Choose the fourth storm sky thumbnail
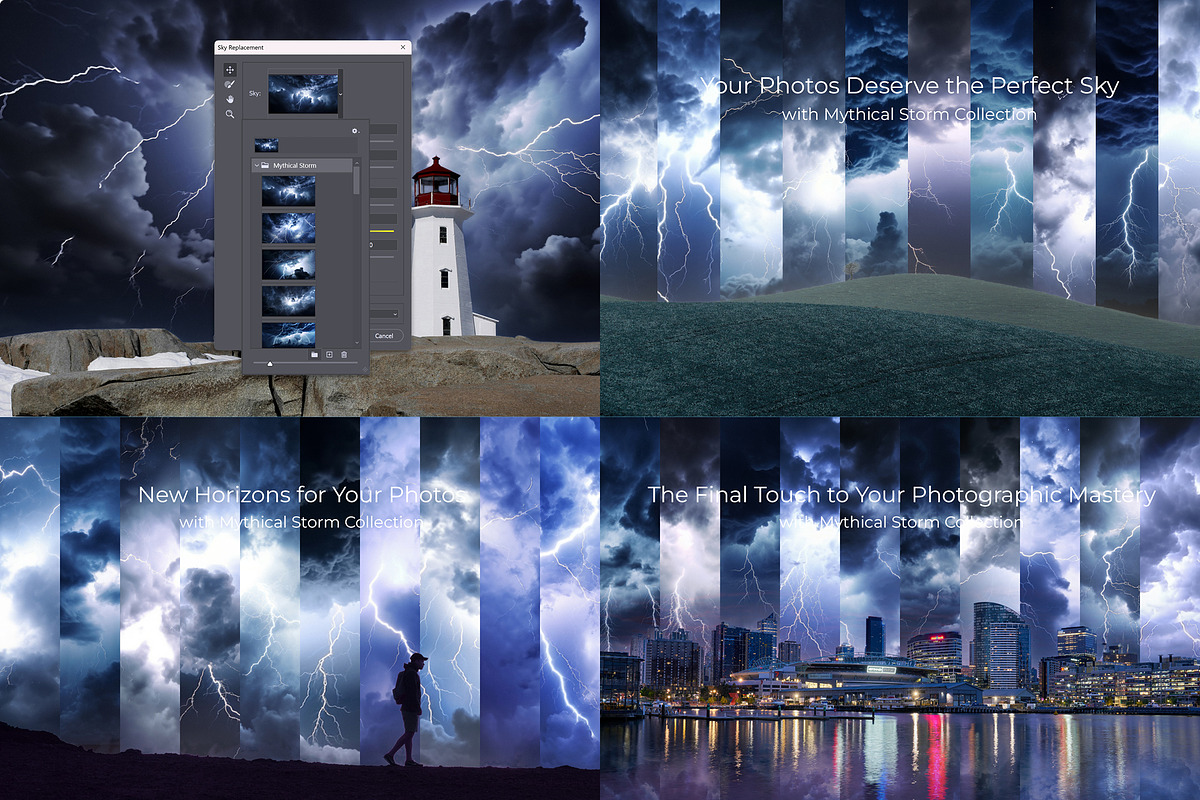Screen dimensions: 1200x800 289,301
